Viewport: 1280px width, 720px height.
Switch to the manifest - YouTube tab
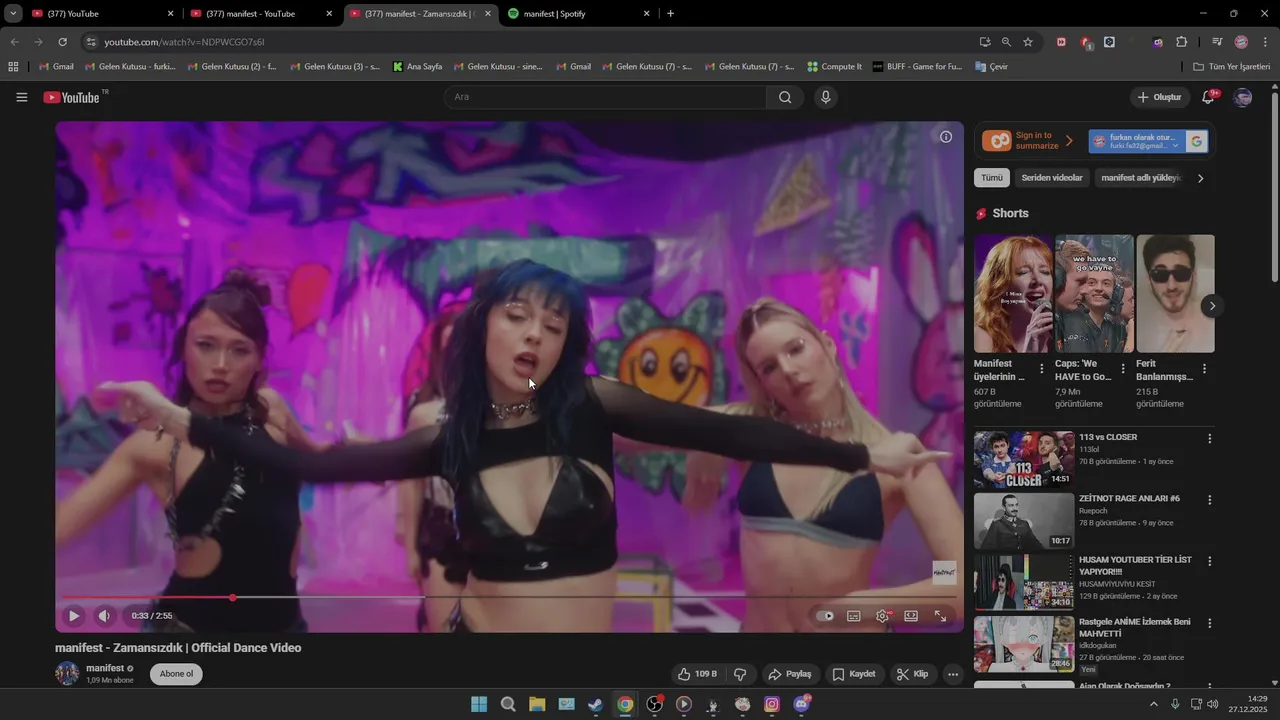click(x=263, y=14)
